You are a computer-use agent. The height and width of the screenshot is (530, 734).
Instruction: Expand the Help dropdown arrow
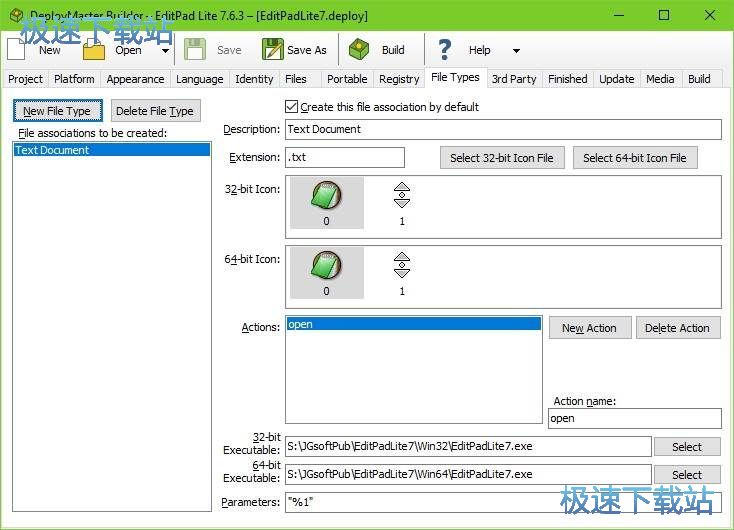click(516, 51)
